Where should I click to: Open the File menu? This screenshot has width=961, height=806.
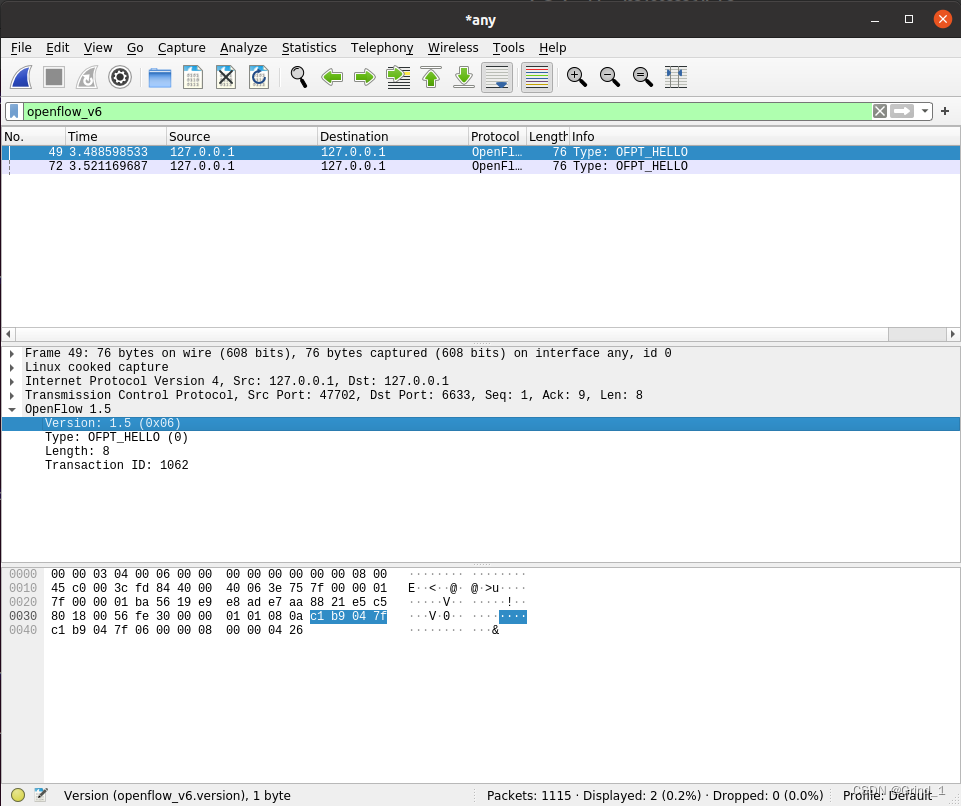[21, 48]
